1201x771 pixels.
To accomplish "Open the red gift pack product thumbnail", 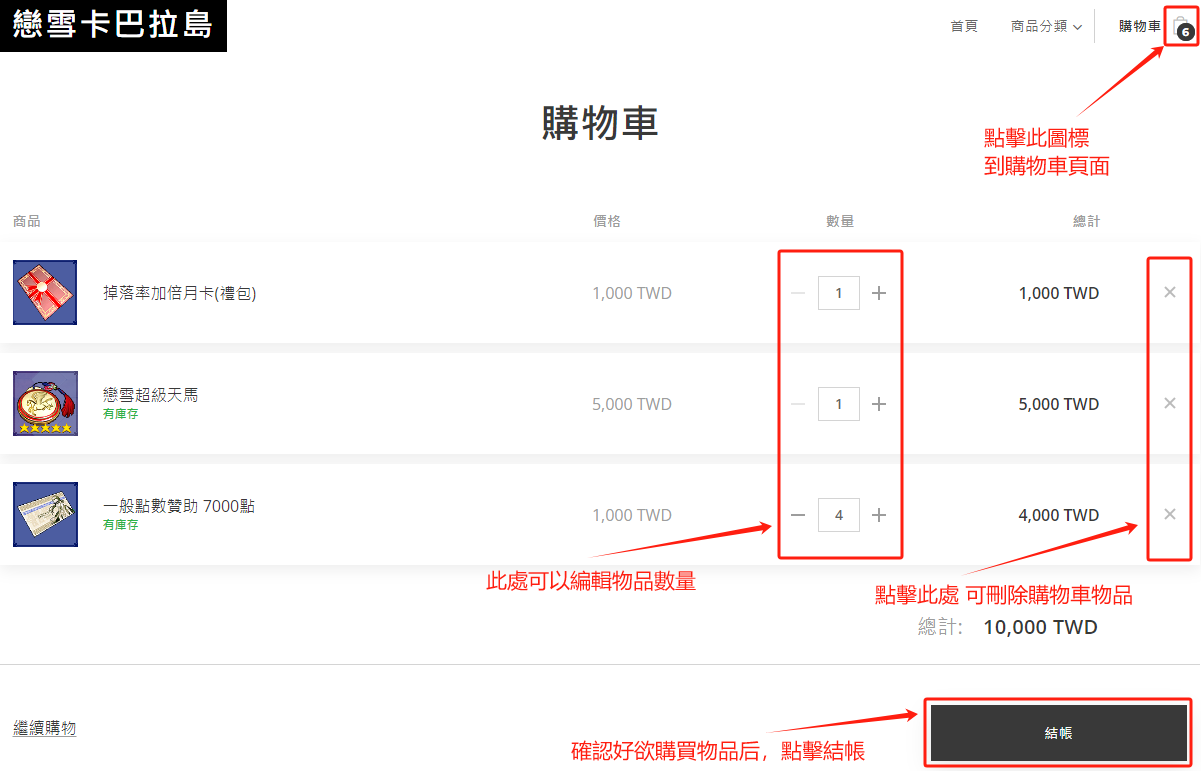I will pos(45,292).
